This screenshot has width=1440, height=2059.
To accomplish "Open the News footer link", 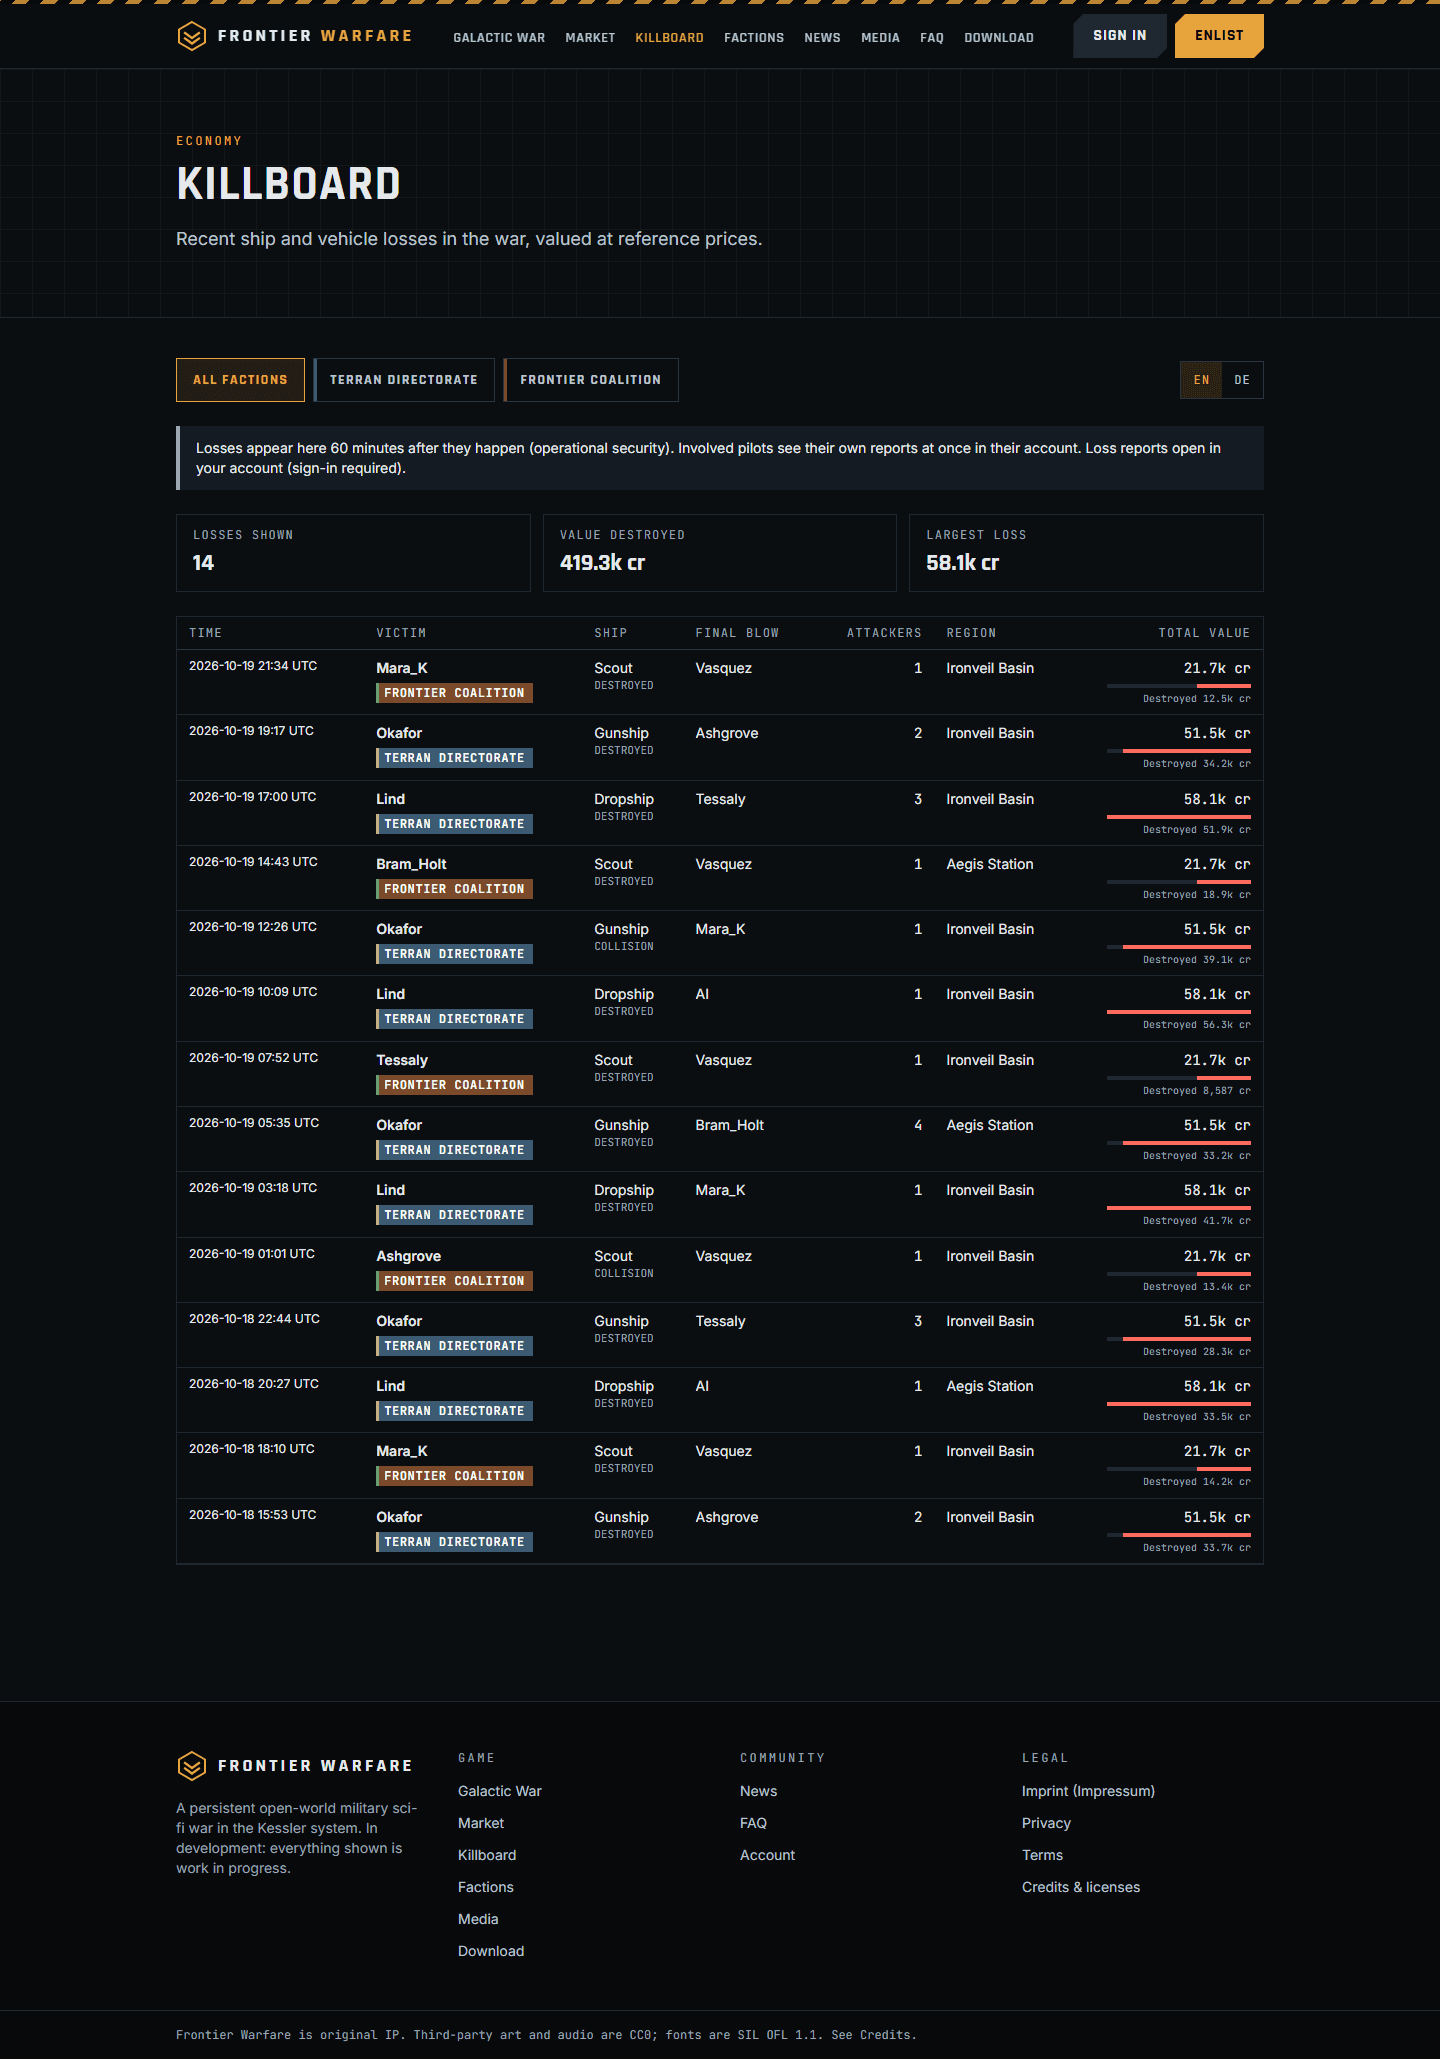I will pos(759,1791).
